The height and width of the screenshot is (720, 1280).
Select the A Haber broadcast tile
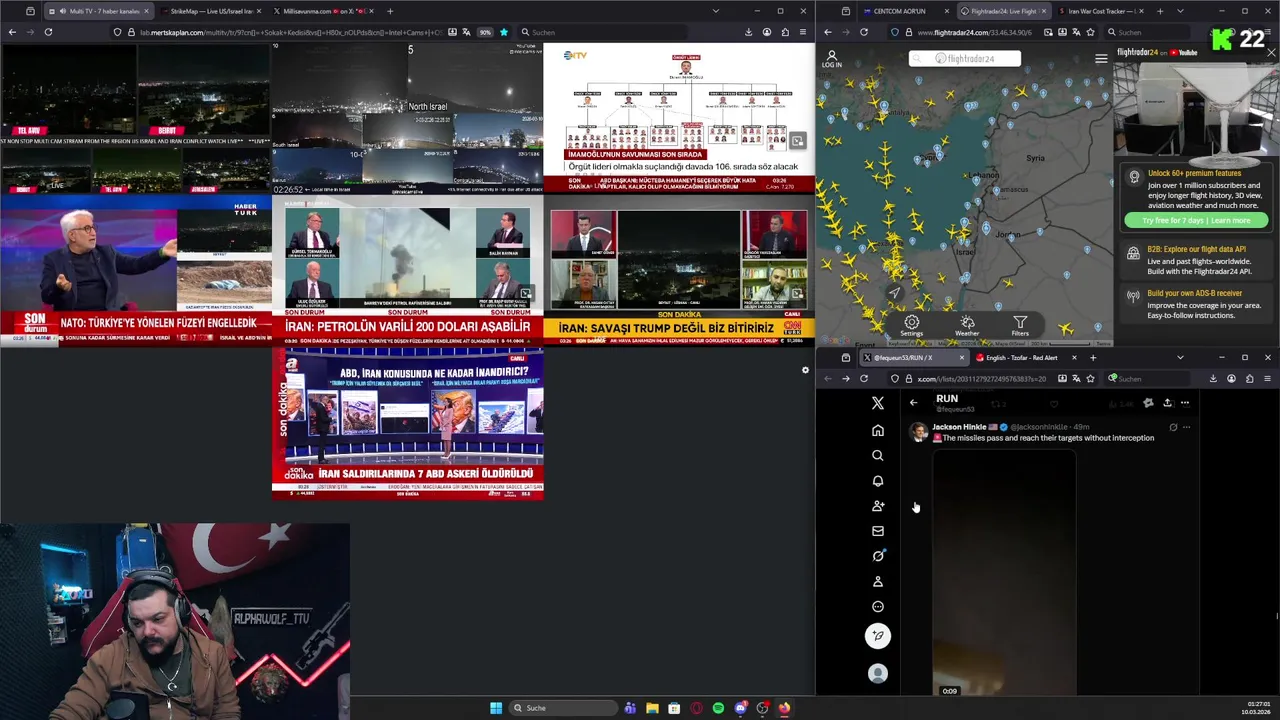click(408, 423)
